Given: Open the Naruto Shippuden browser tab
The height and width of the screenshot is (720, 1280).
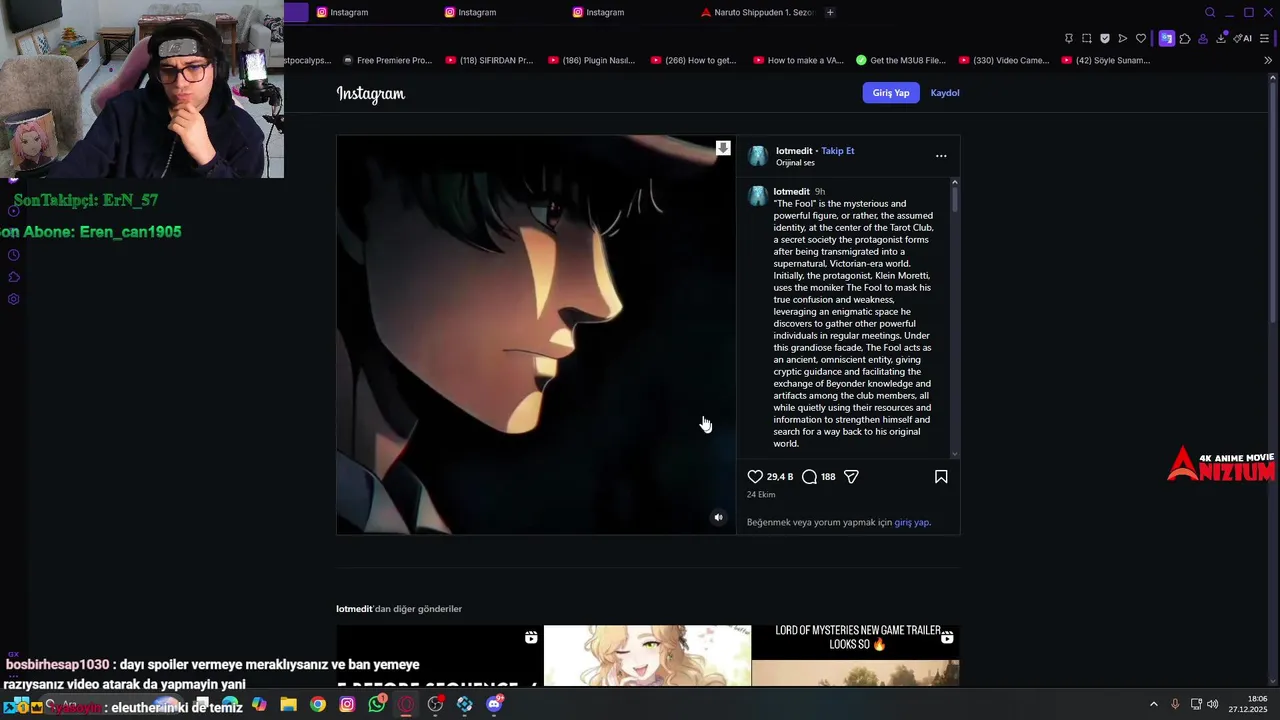Looking at the screenshot, I should tap(757, 12).
